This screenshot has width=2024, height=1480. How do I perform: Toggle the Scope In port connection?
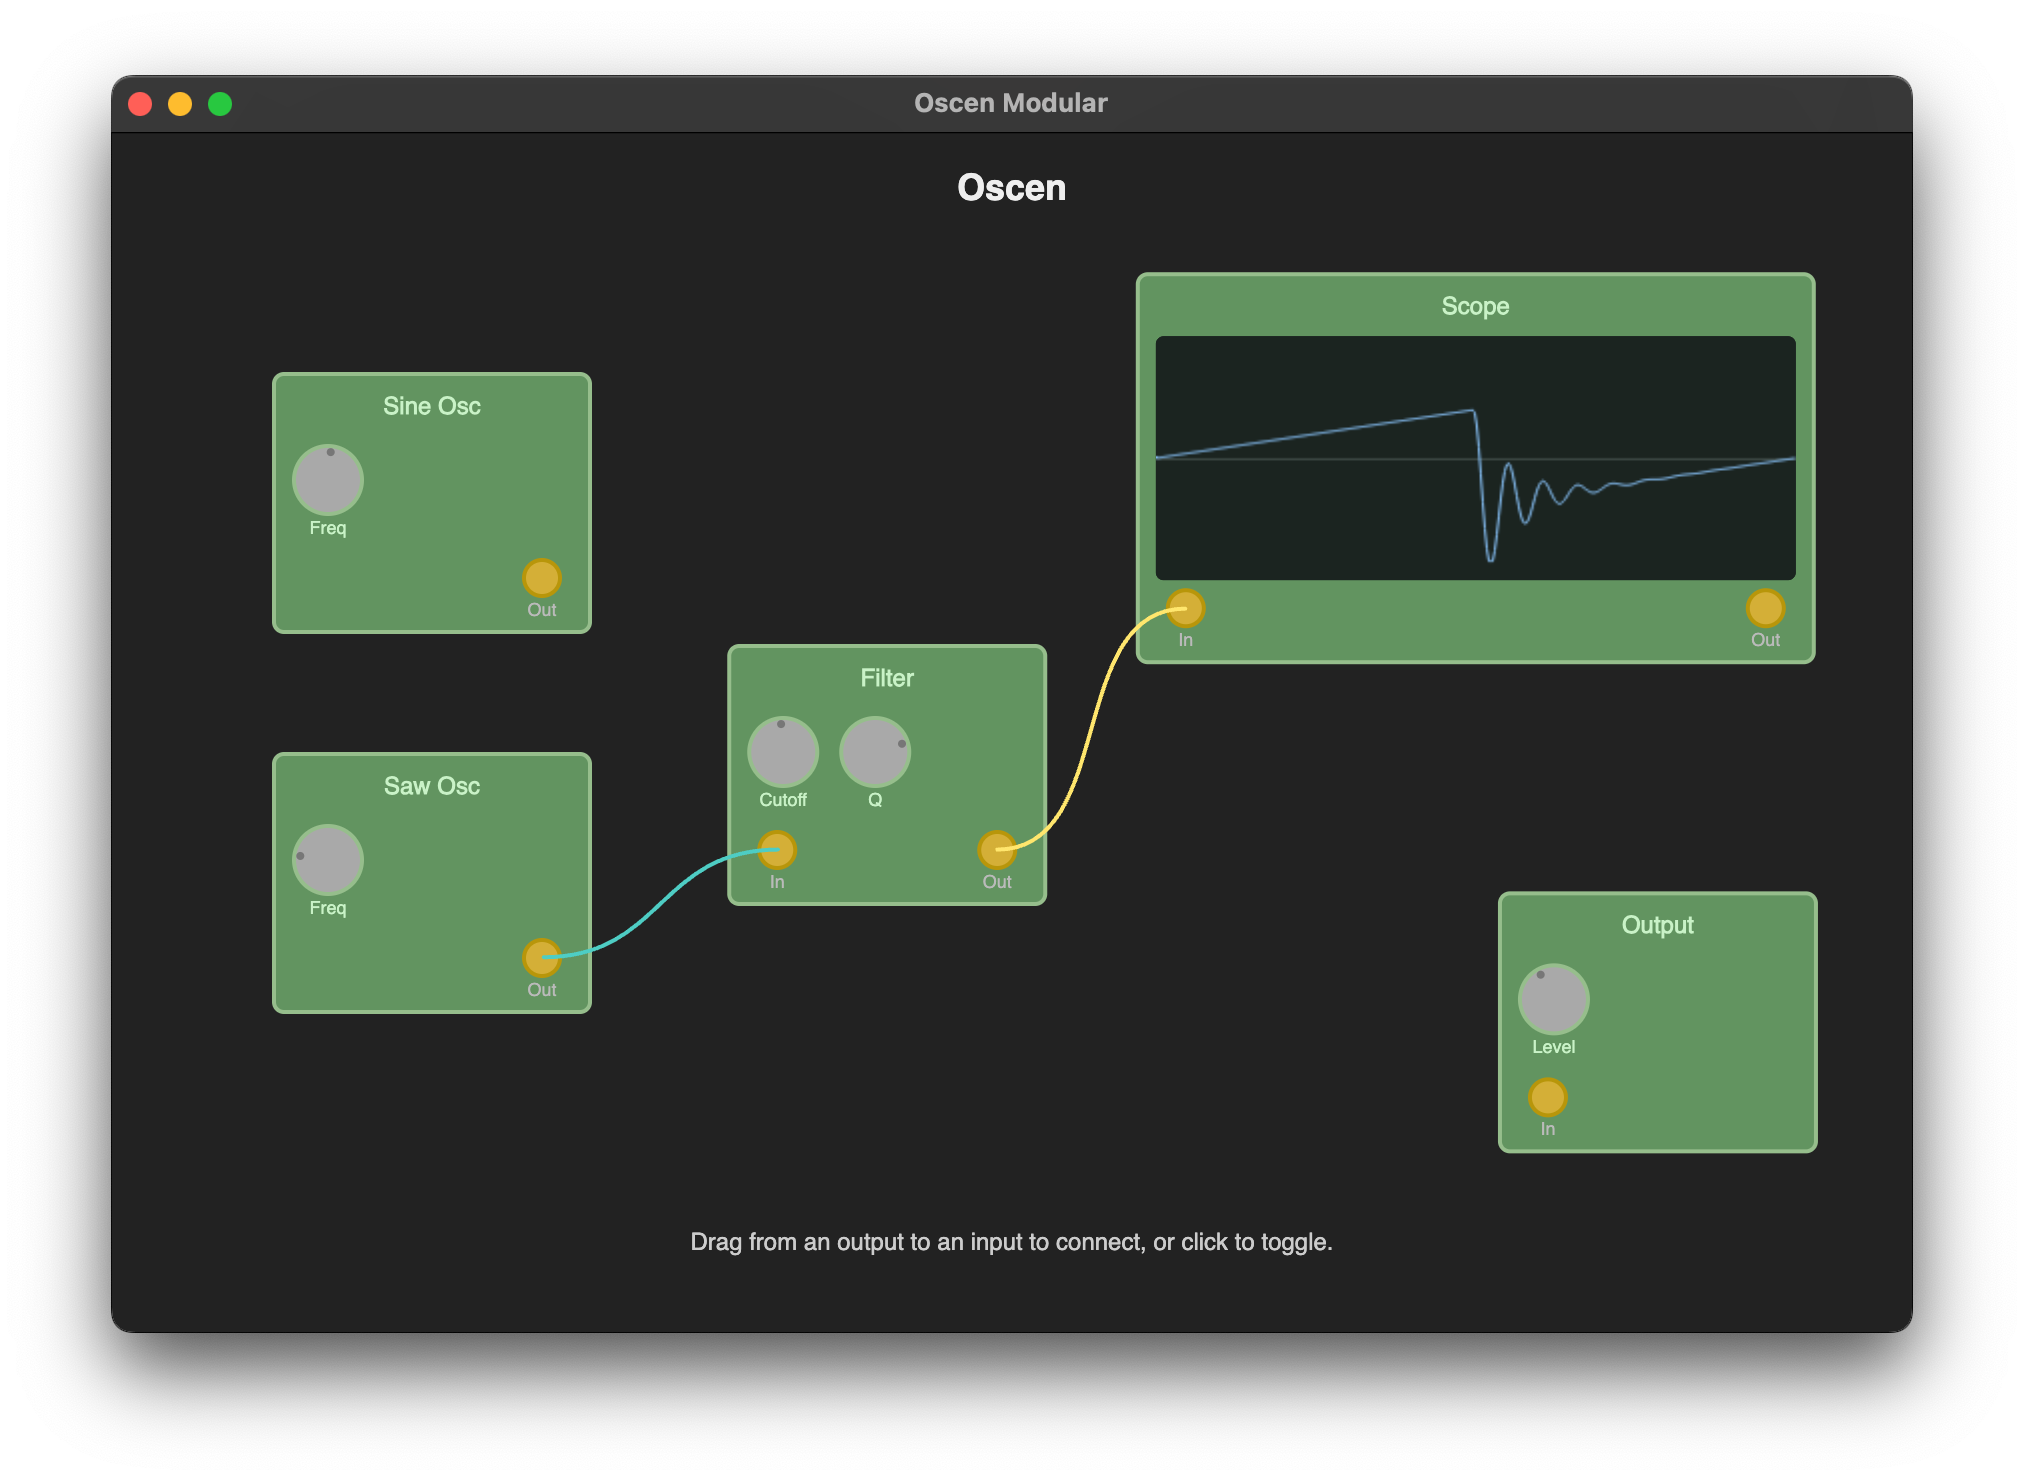[1186, 608]
